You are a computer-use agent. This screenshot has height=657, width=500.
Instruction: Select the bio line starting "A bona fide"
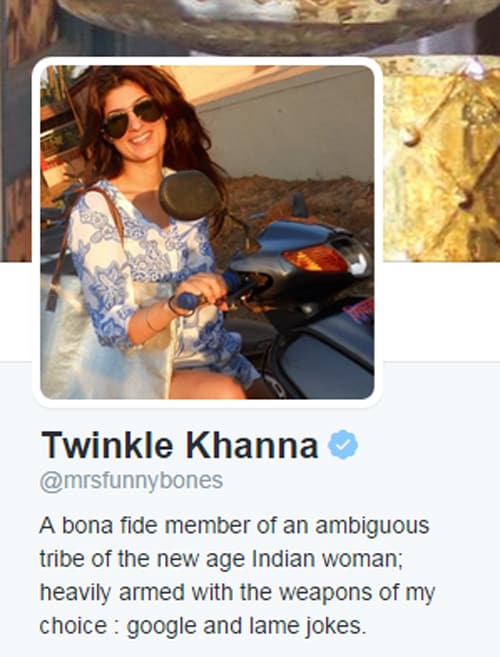click(x=234, y=525)
